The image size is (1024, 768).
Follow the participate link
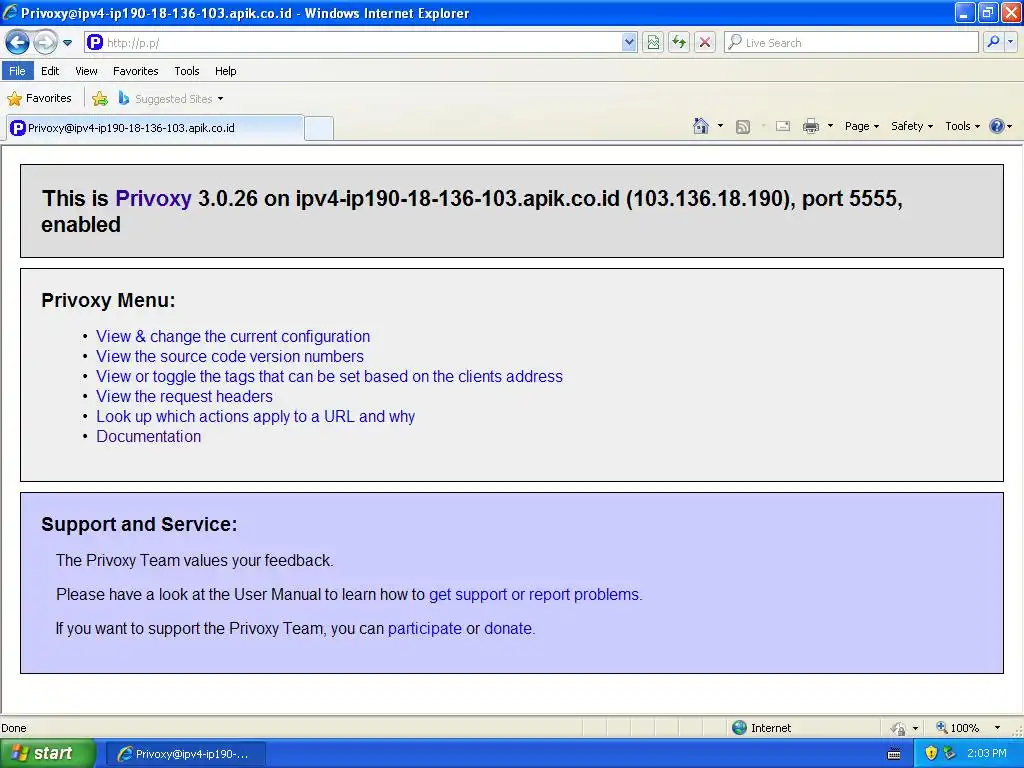424,628
